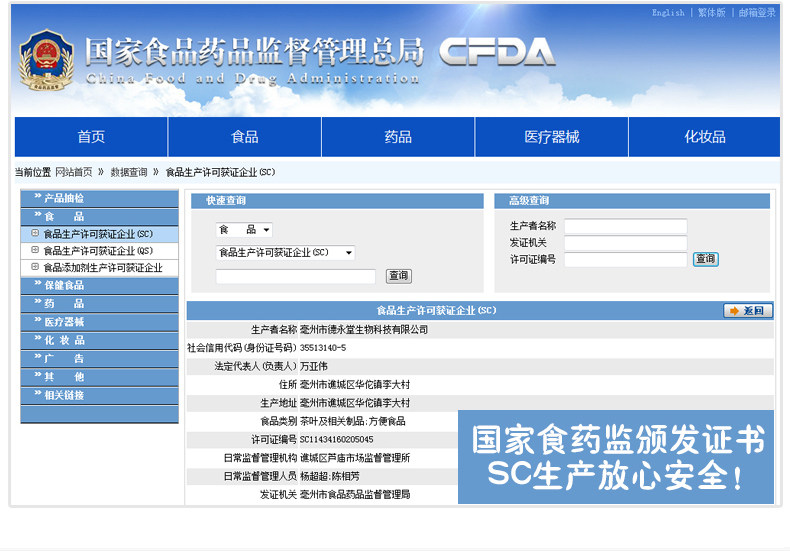Expand 食品 sidebar section
790x551 pixels.
(x=99, y=217)
